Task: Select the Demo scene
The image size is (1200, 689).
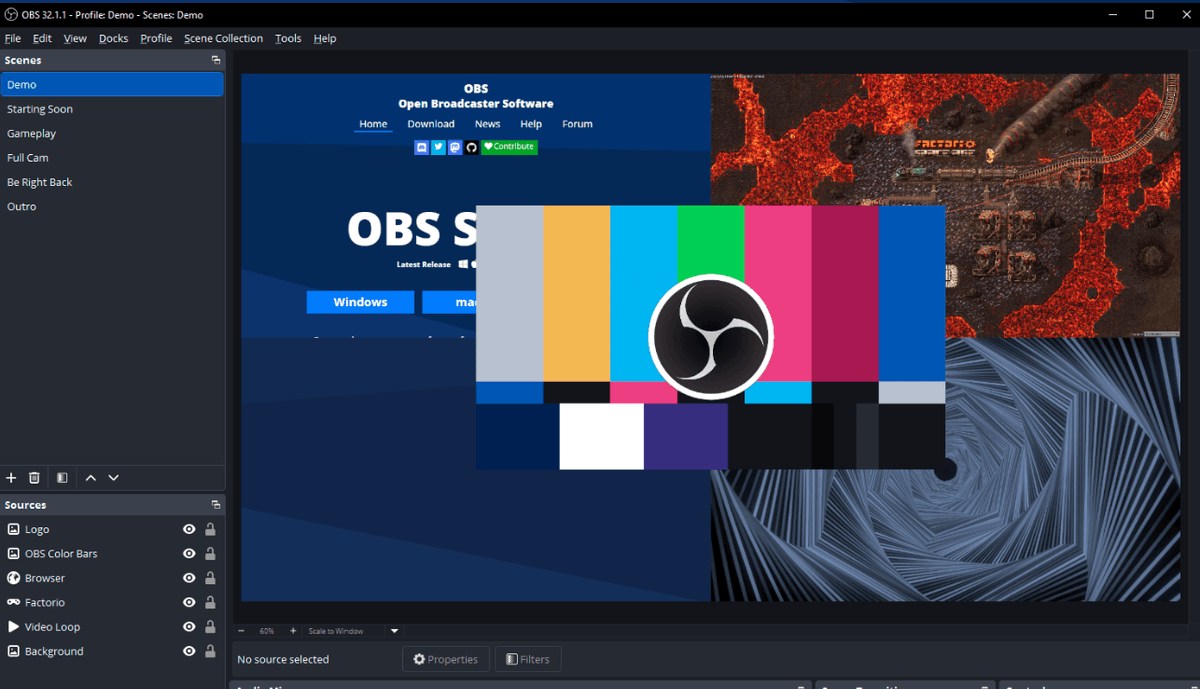Action: click(x=112, y=85)
